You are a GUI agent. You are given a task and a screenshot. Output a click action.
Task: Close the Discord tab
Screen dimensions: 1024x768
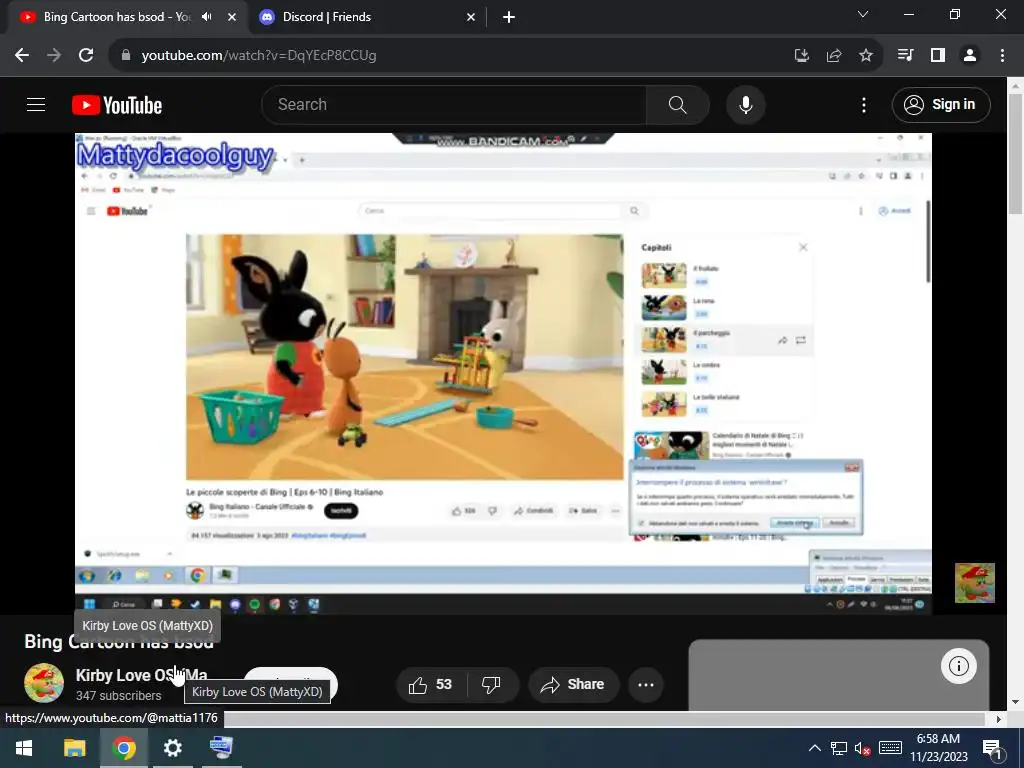point(471,18)
